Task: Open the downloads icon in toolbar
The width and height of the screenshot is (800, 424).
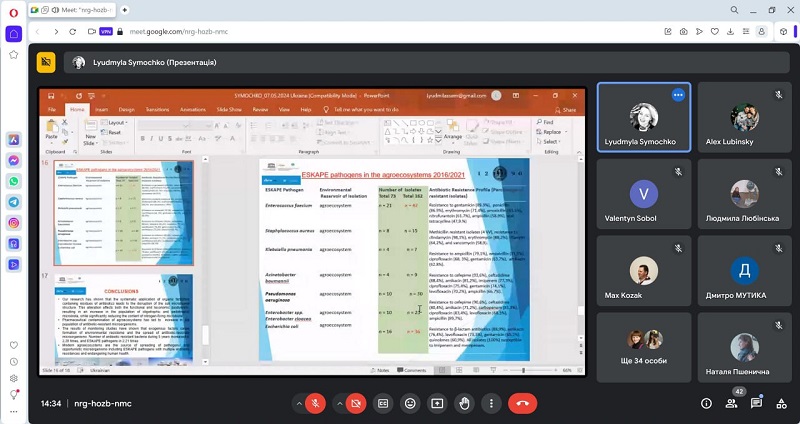Action: pyautogui.click(x=731, y=32)
